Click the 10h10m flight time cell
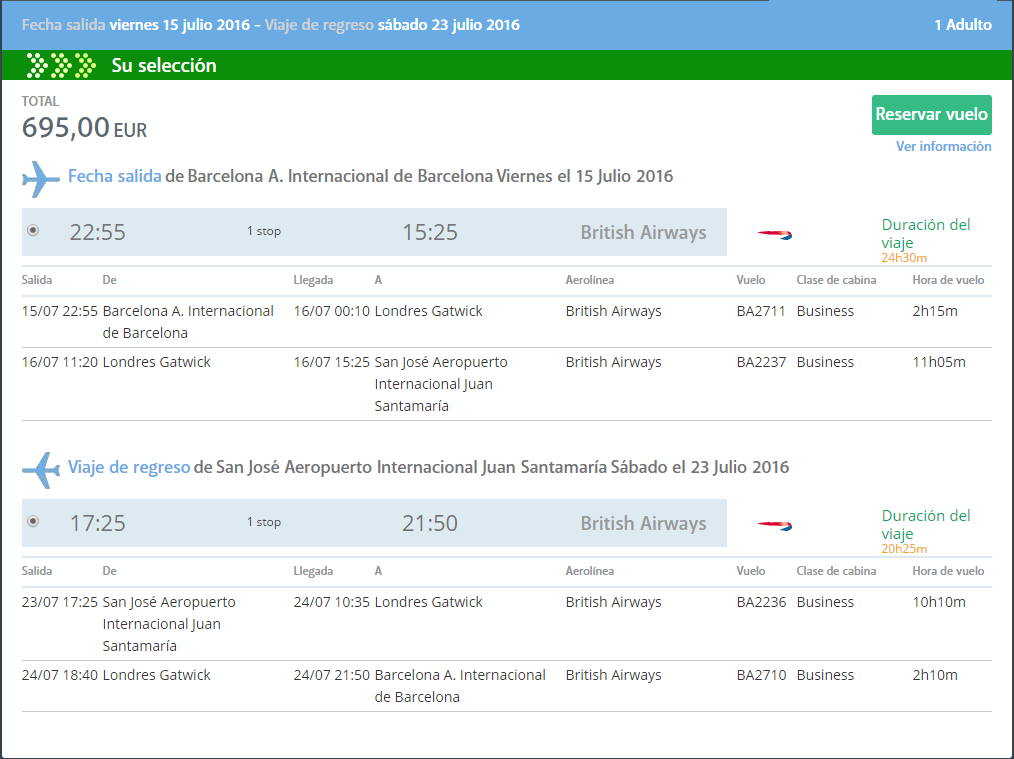 (x=939, y=602)
